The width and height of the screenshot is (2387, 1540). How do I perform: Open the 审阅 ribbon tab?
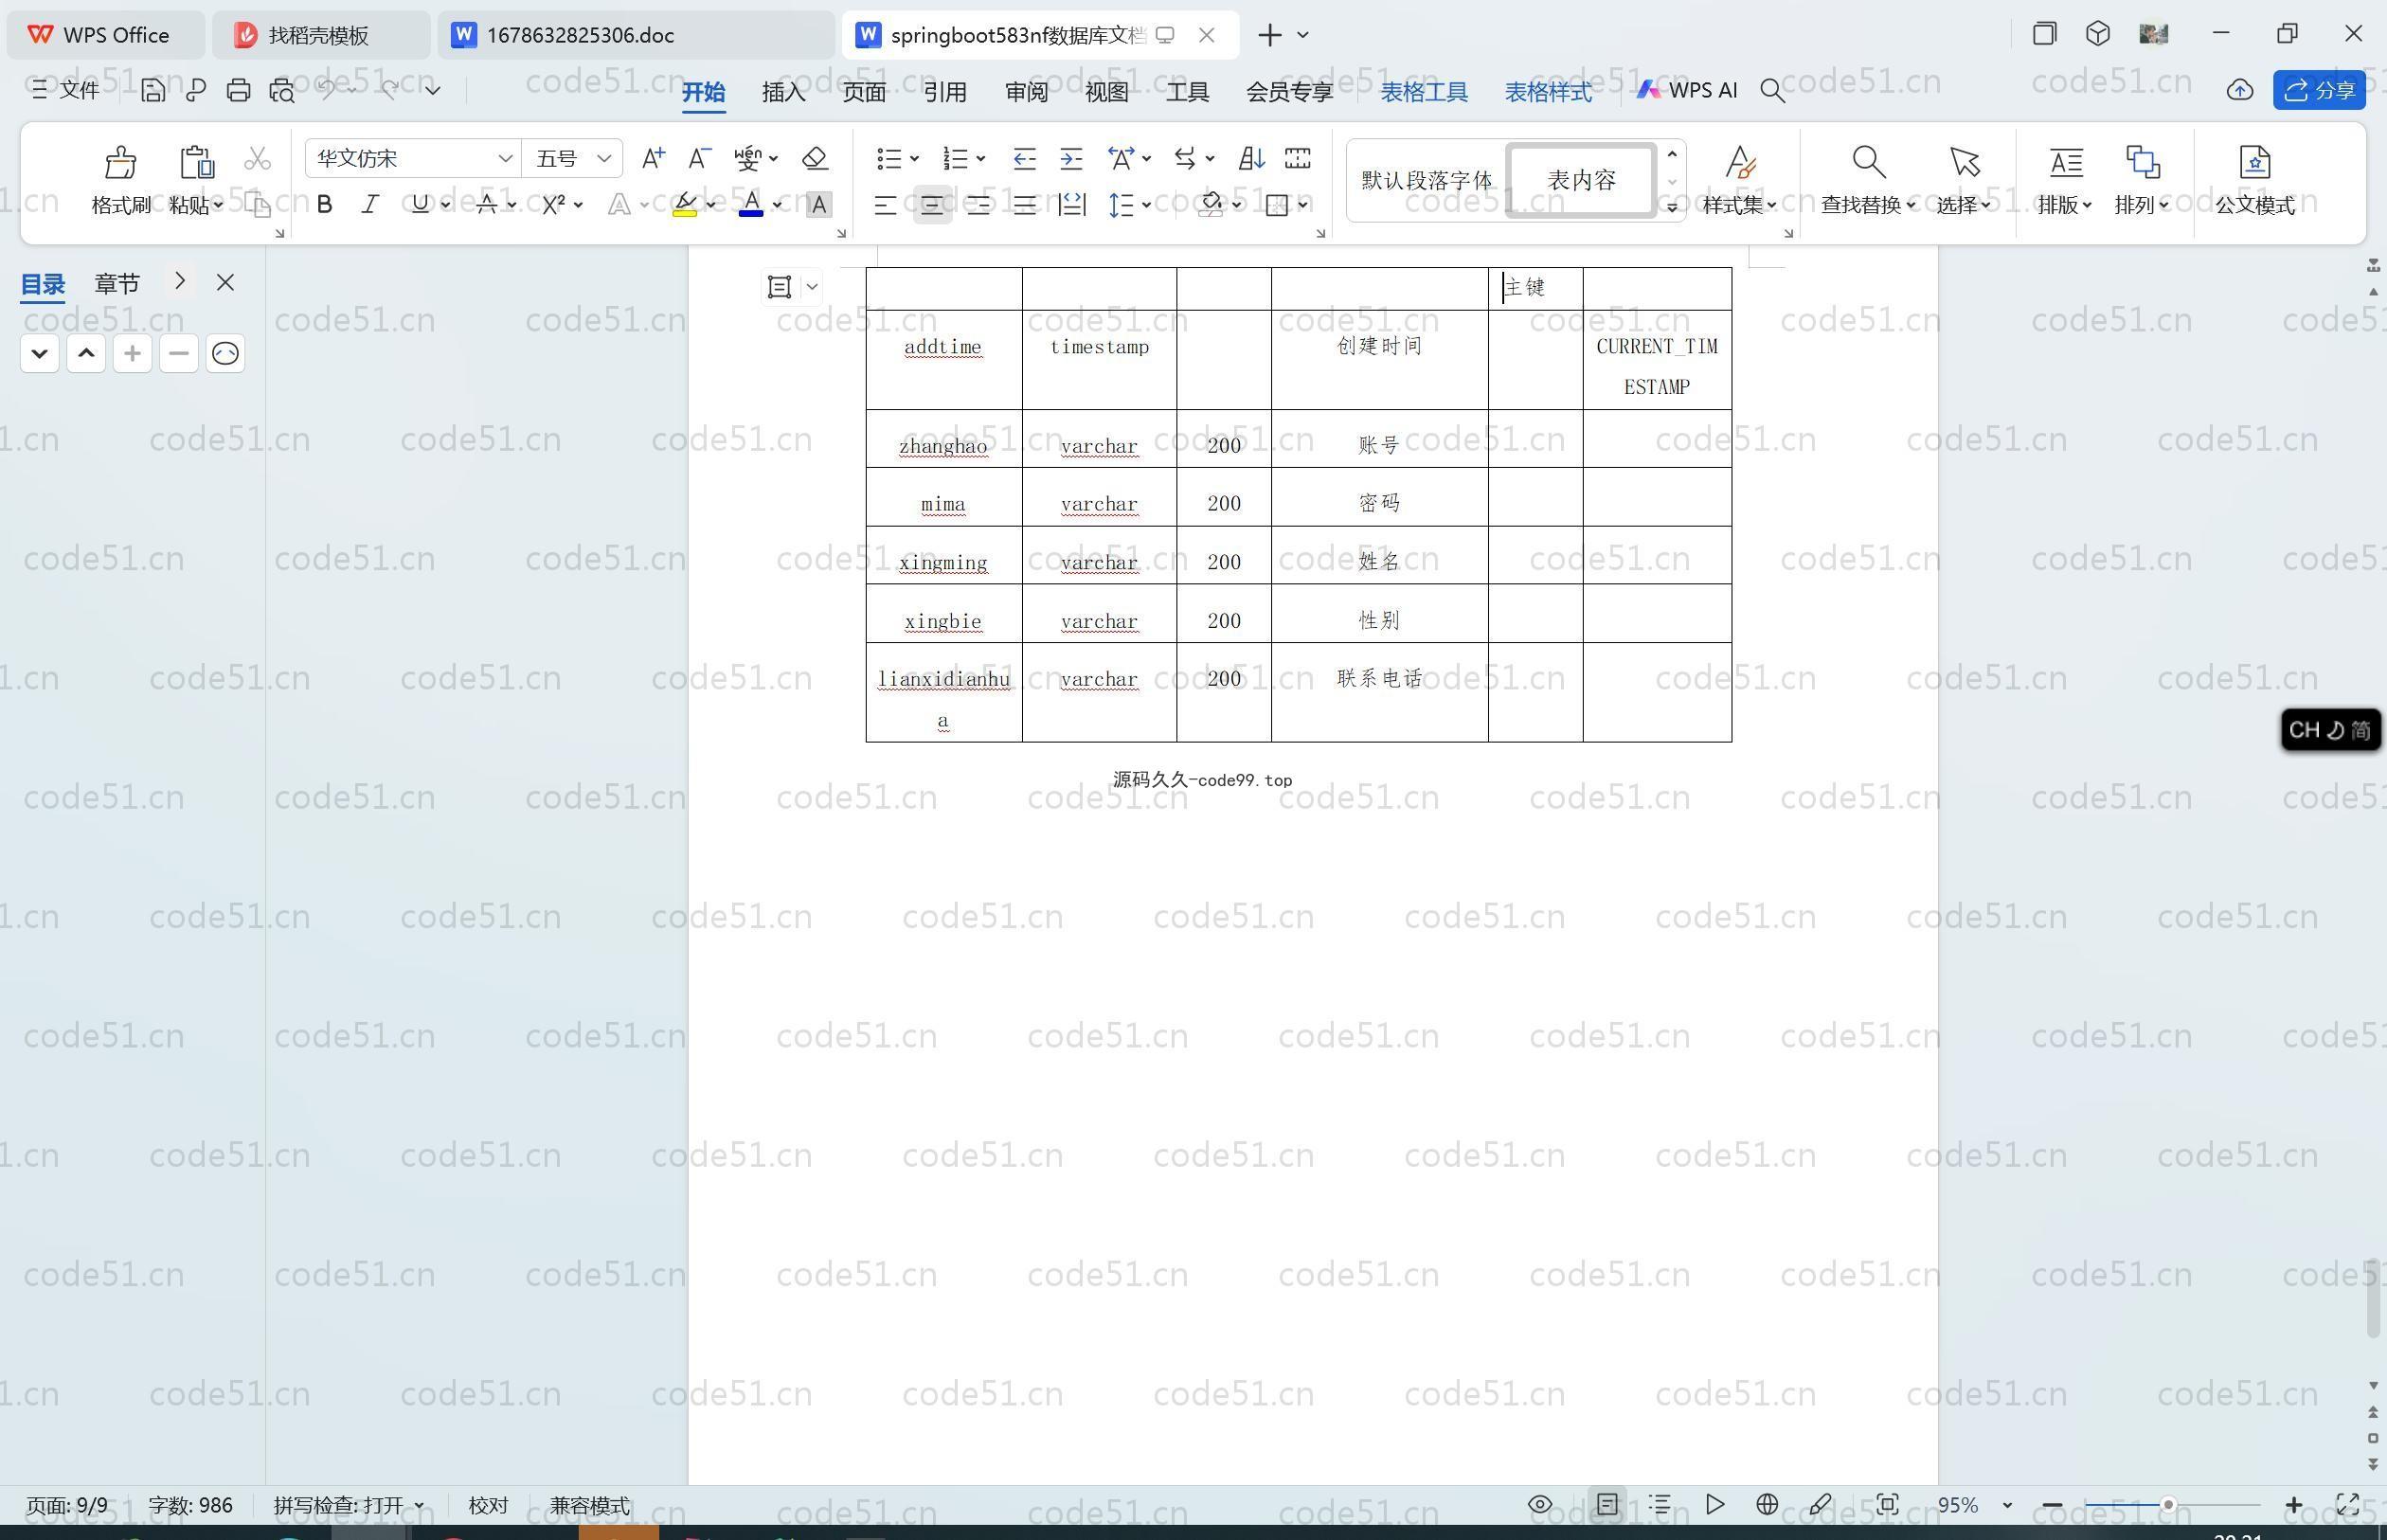click(1026, 91)
